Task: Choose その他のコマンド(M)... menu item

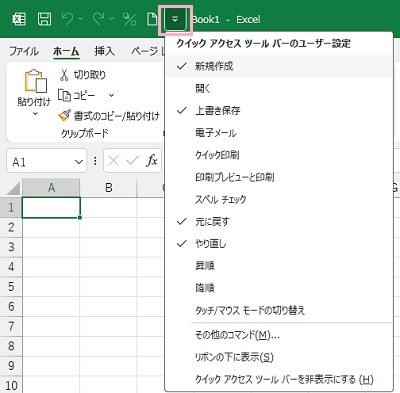Action: [x=279, y=335]
